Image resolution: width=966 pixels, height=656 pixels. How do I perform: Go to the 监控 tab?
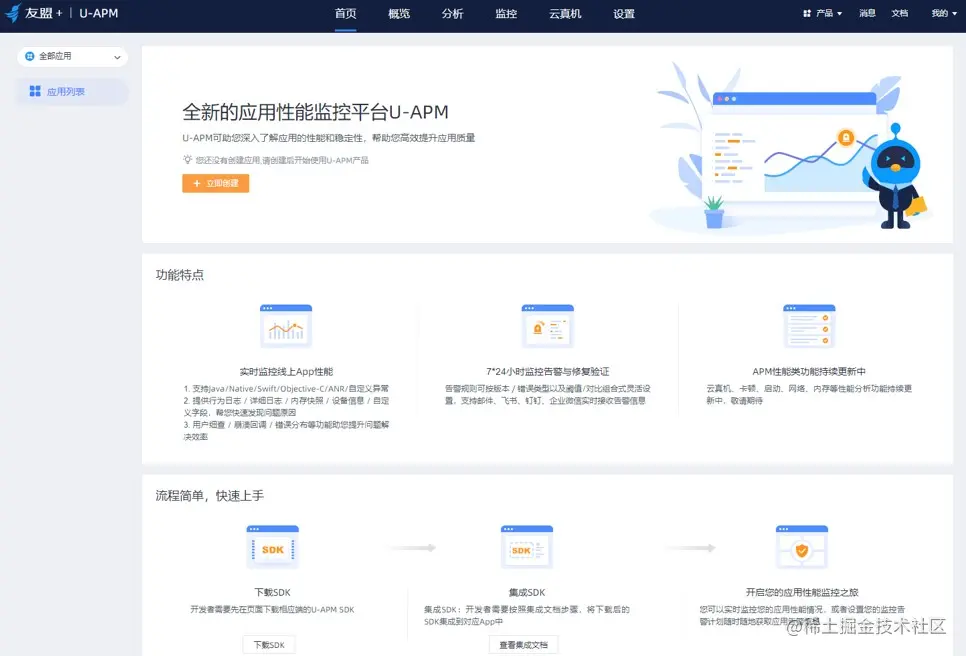click(506, 14)
